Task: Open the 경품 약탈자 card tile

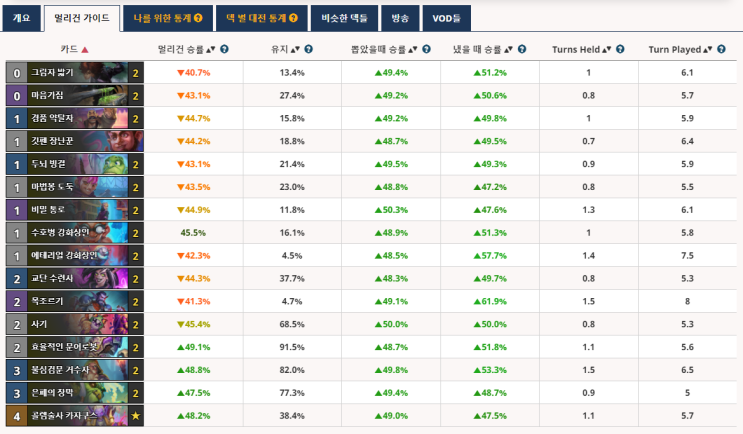Action: tap(75, 118)
